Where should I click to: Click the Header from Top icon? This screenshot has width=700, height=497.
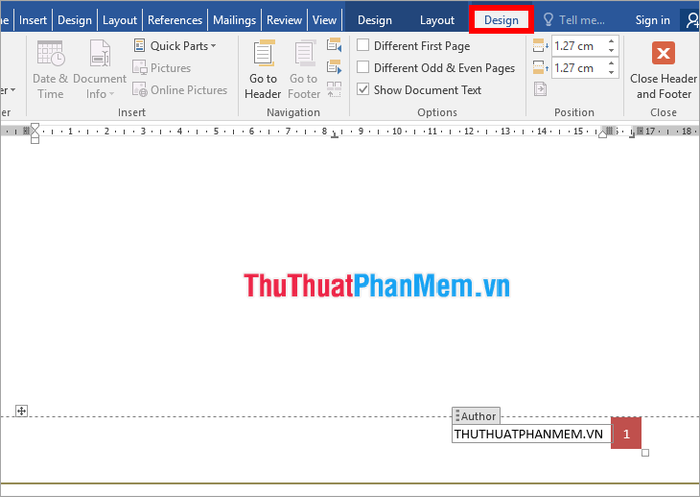point(540,46)
